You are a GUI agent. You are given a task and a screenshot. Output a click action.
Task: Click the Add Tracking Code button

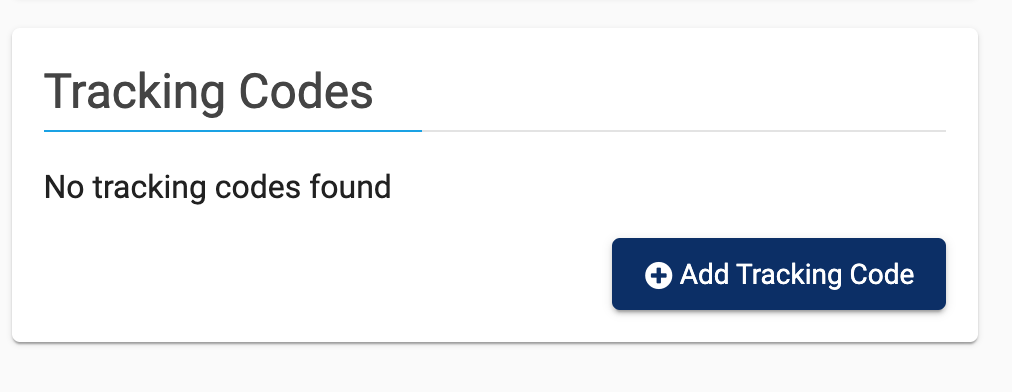[778, 274]
